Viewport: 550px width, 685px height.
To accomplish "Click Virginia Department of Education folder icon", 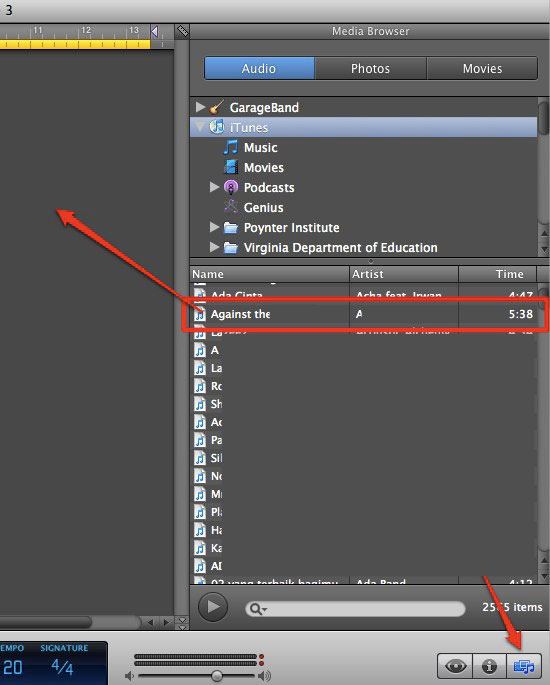I will click(x=231, y=248).
